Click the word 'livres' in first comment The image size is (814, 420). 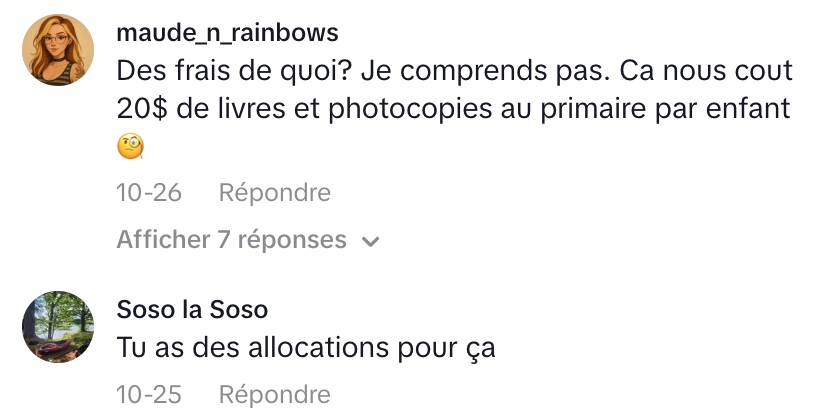click(251, 109)
